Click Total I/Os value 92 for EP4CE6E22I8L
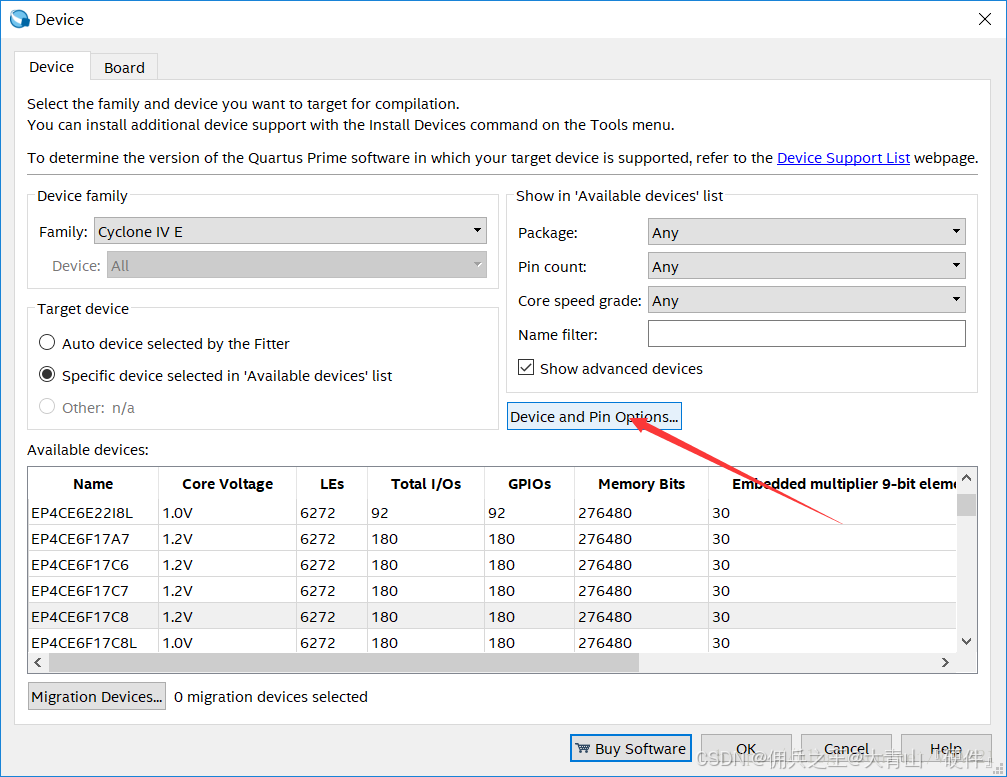The image size is (1007, 777). (380, 513)
